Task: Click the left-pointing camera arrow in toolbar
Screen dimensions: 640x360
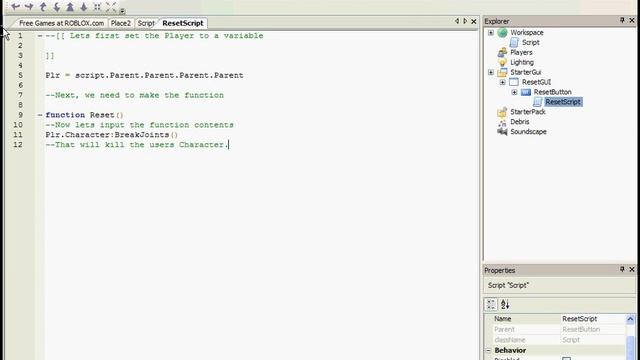Action: 16,7
